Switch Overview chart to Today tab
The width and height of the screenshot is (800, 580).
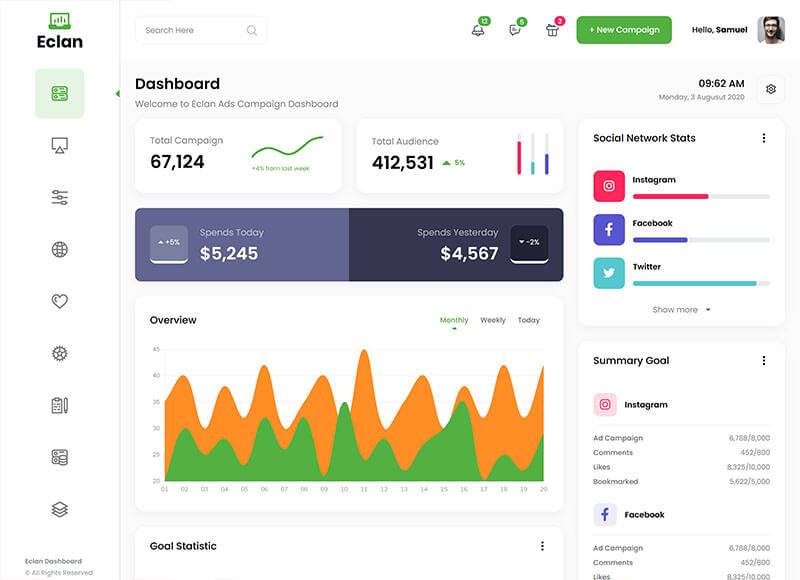pos(529,320)
